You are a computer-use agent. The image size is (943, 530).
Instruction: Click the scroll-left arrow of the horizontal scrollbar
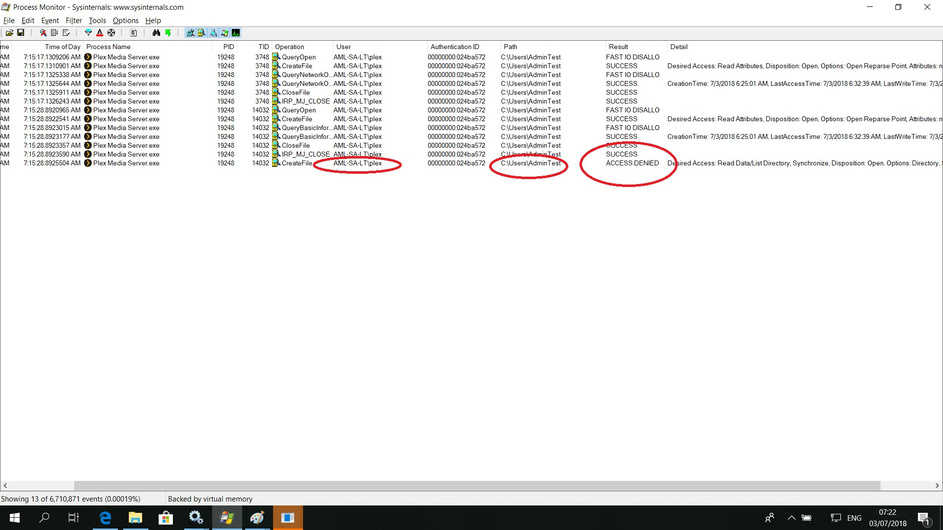click(5, 485)
